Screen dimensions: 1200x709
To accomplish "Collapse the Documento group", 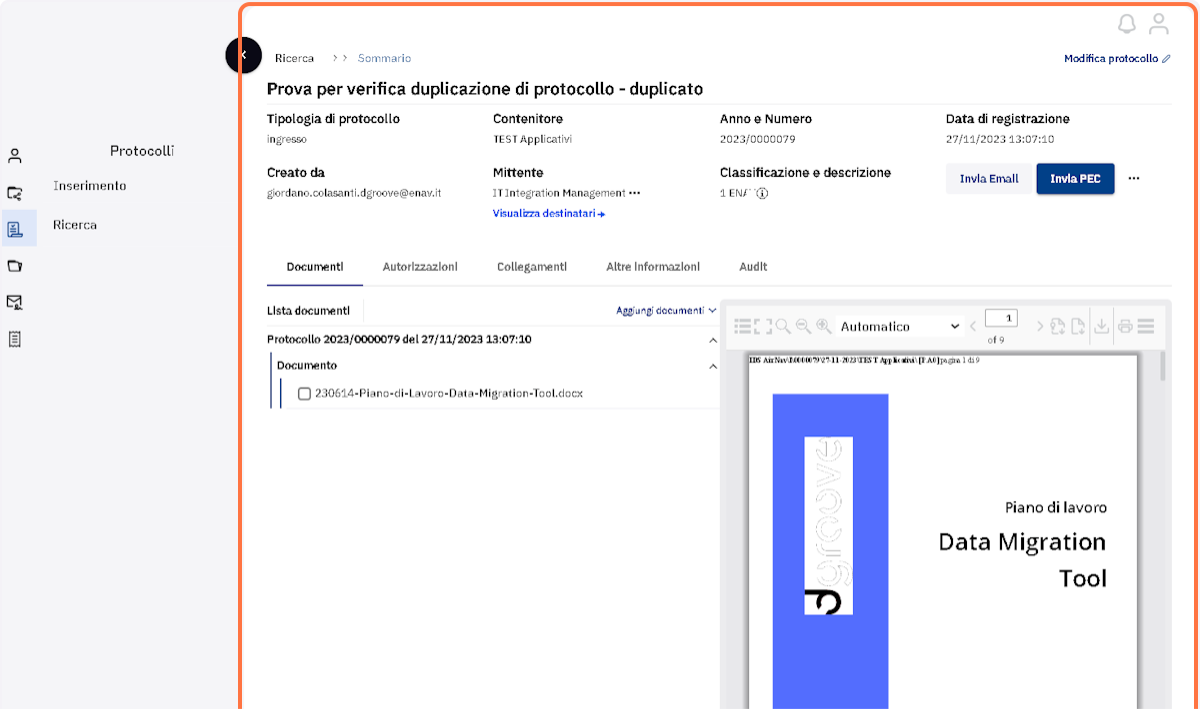I will (713, 366).
